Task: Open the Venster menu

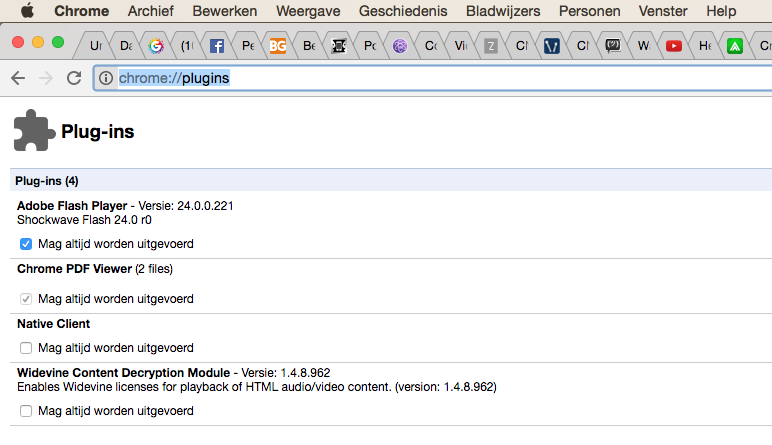Action: click(663, 11)
